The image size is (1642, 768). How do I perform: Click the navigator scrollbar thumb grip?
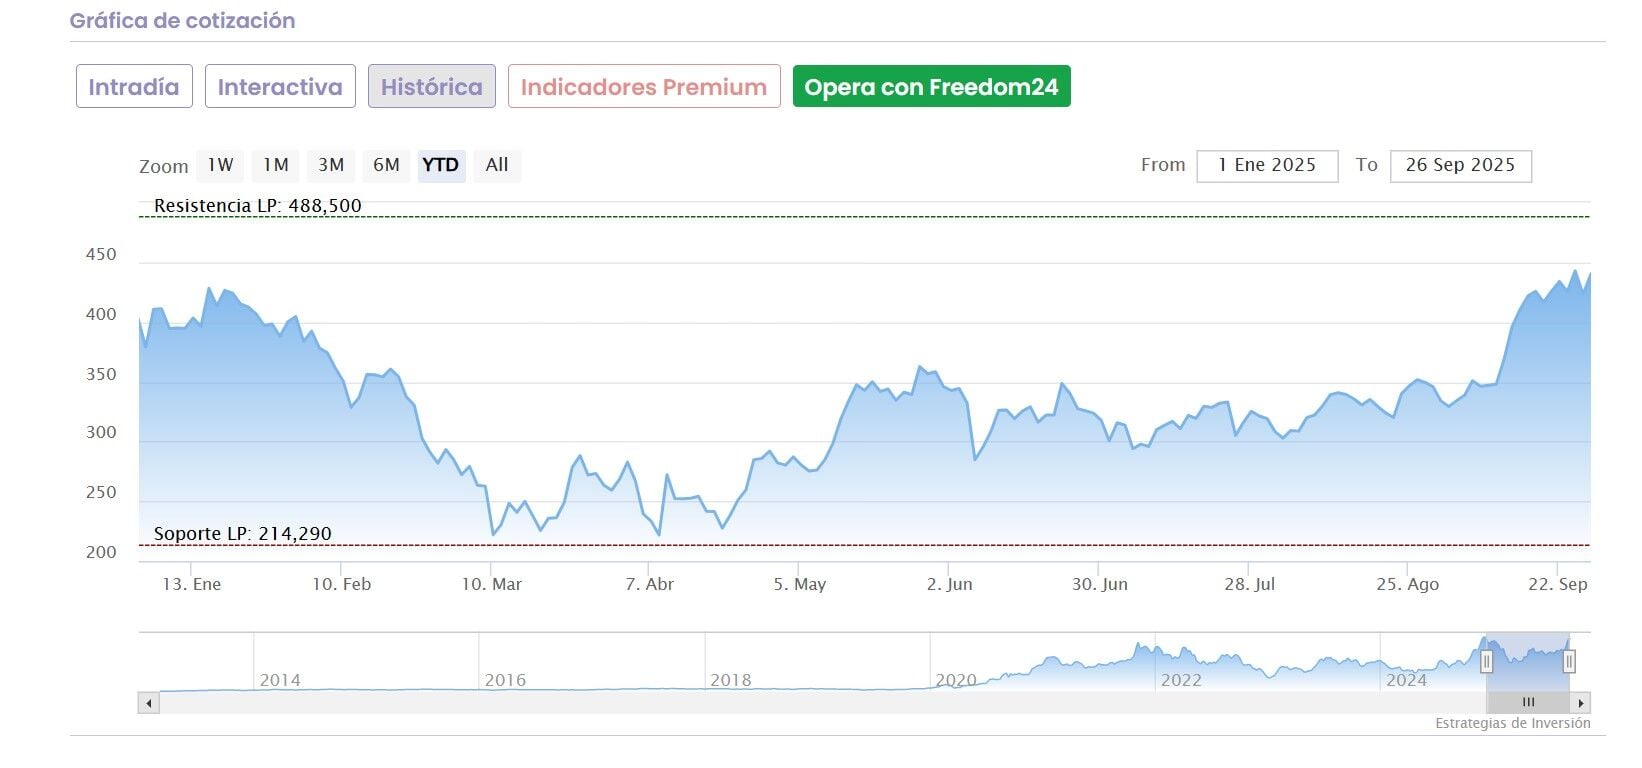click(x=1528, y=703)
